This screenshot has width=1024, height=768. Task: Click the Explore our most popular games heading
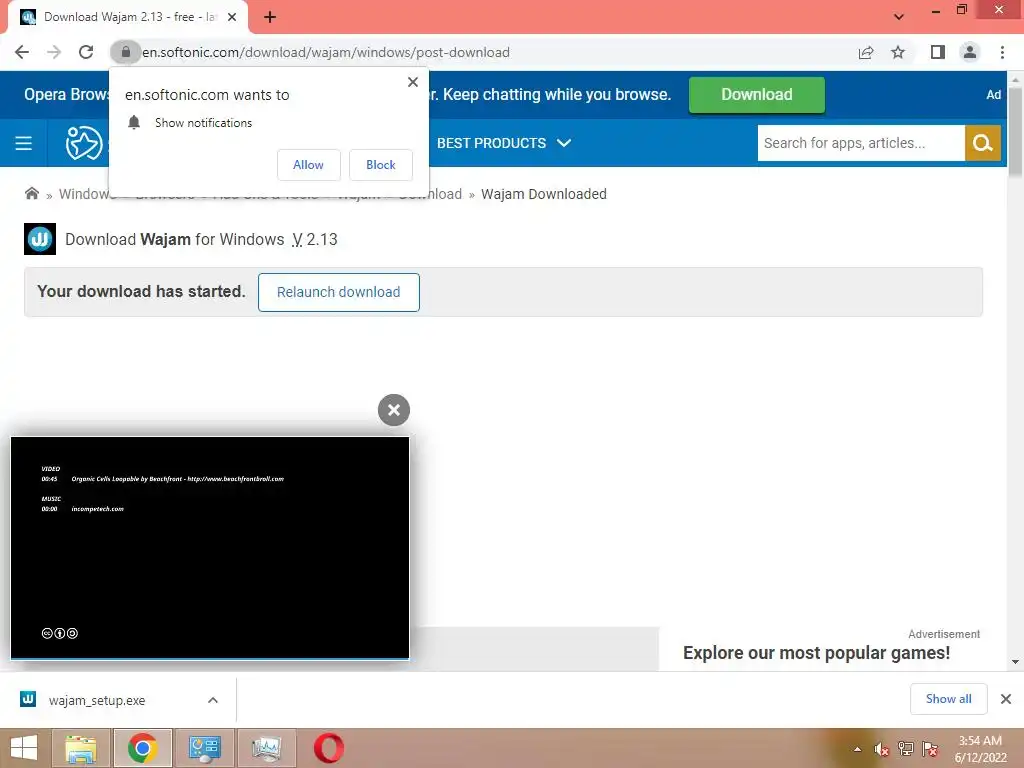[816, 653]
